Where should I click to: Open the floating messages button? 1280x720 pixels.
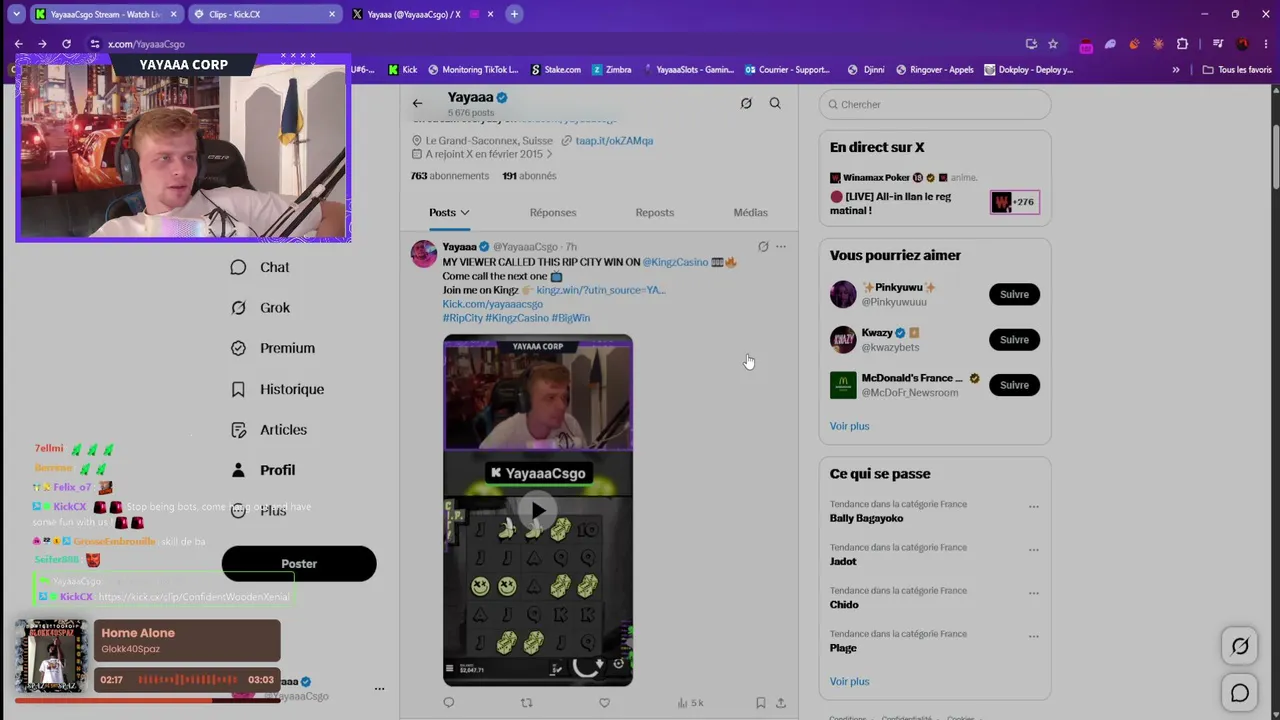click(1240, 692)
